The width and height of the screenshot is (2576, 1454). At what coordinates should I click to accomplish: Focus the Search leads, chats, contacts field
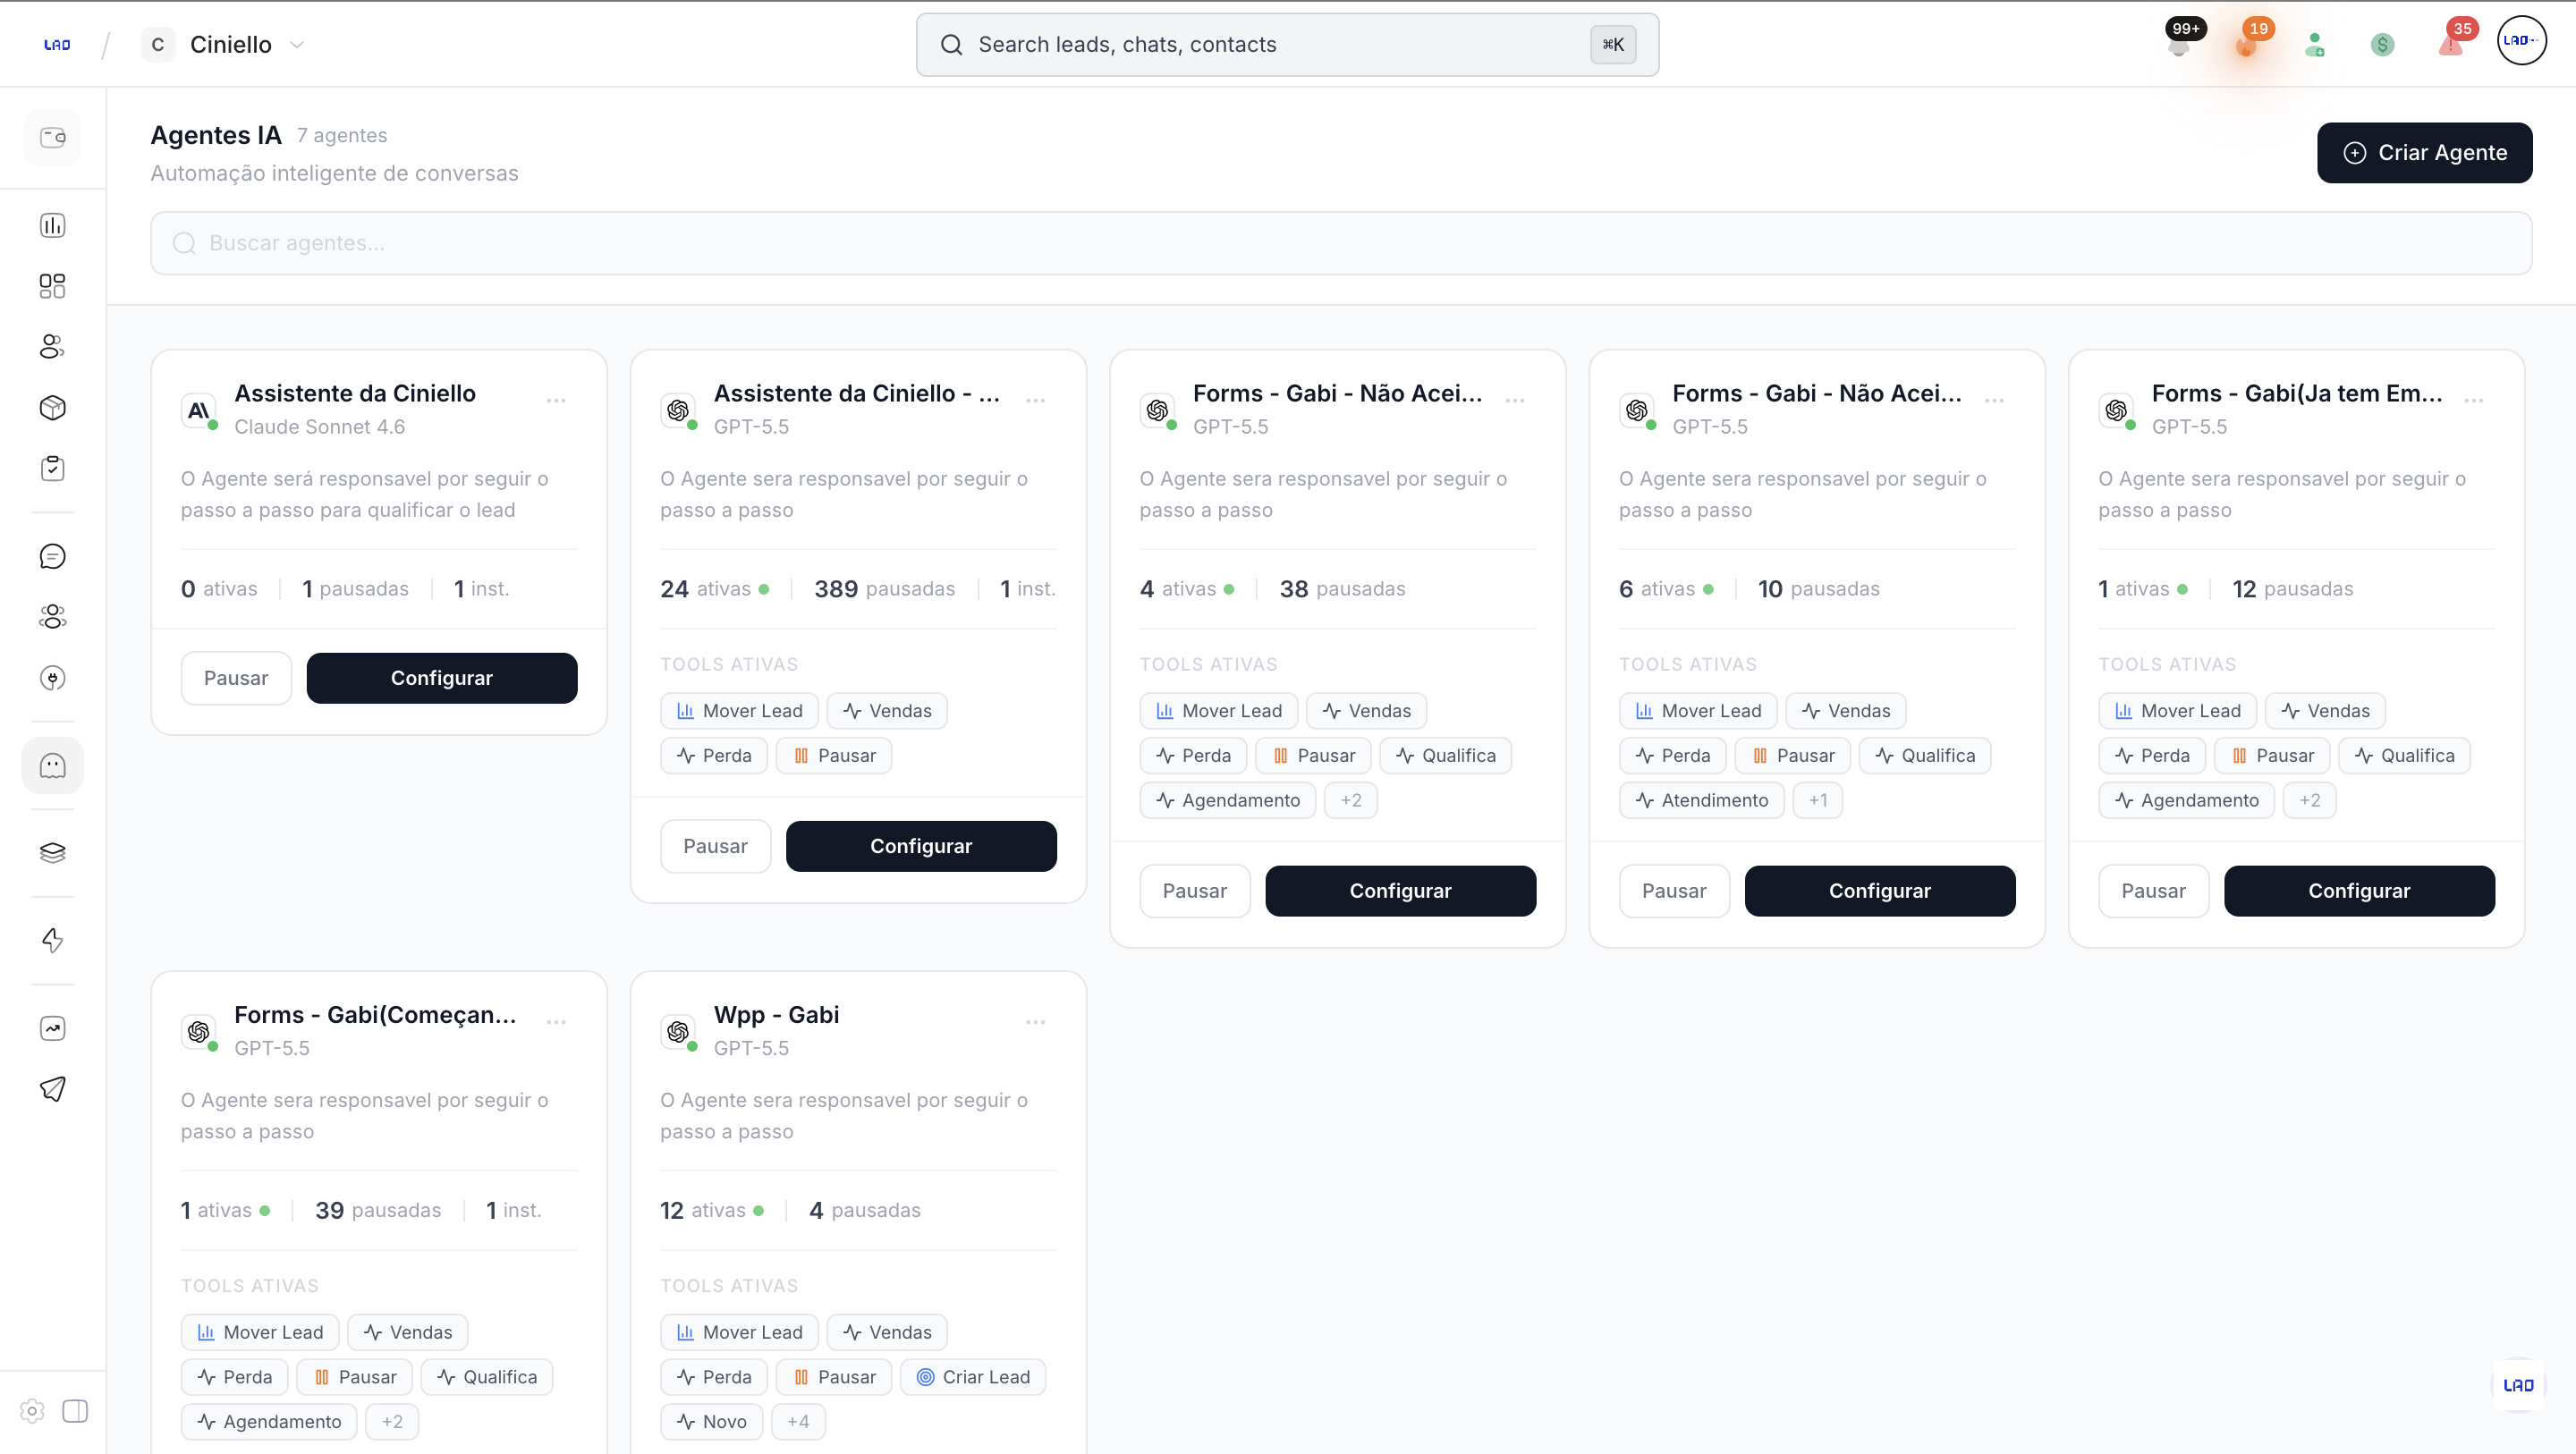[x=1287, y=45]
